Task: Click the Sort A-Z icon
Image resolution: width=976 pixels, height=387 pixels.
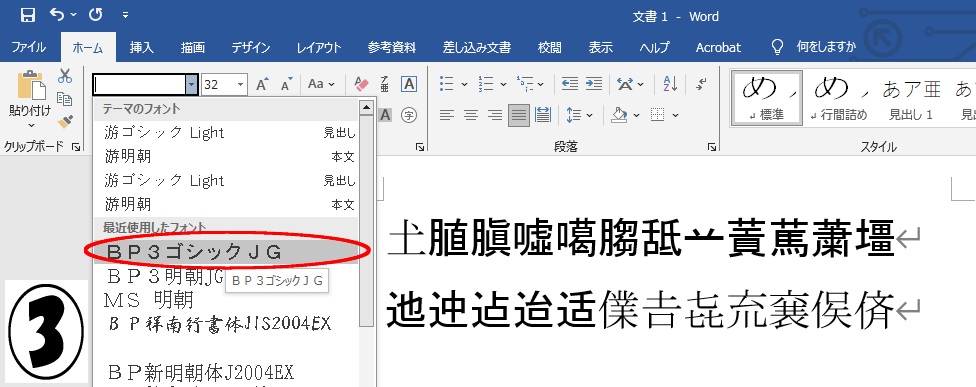Action: point(670,83)
